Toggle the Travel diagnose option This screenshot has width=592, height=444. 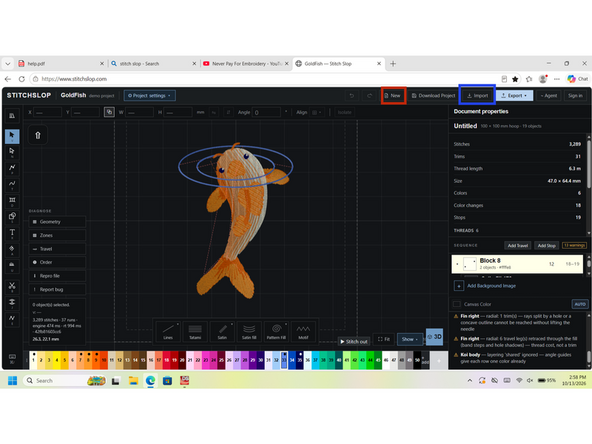pos(57,249)
